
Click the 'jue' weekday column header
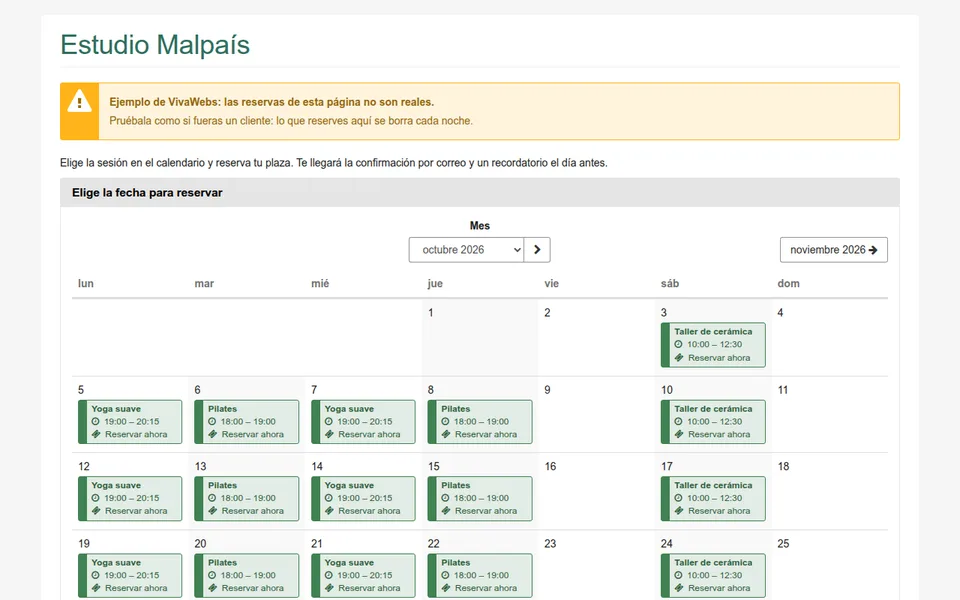[x=435, y=283]
